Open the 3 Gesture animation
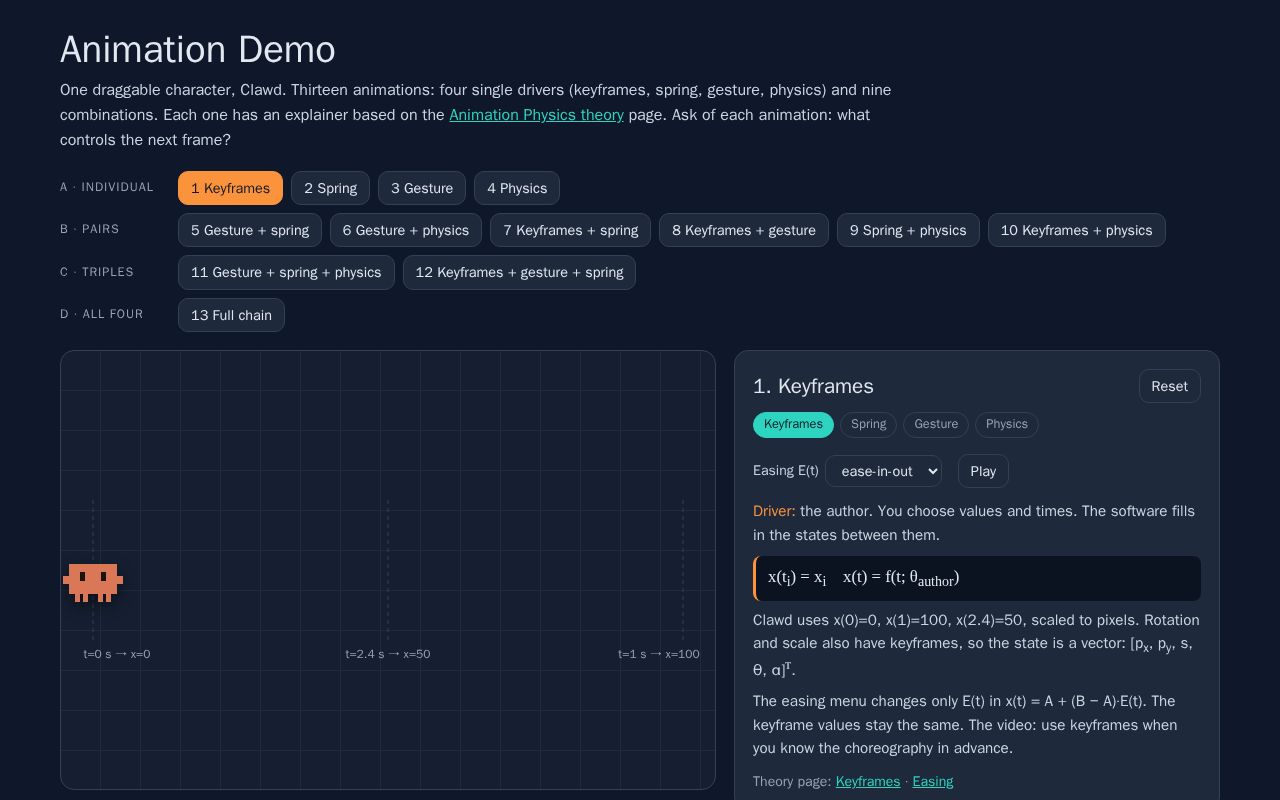Image resolution: width=1280 pixels, height=800 pixels. point(422,188)
